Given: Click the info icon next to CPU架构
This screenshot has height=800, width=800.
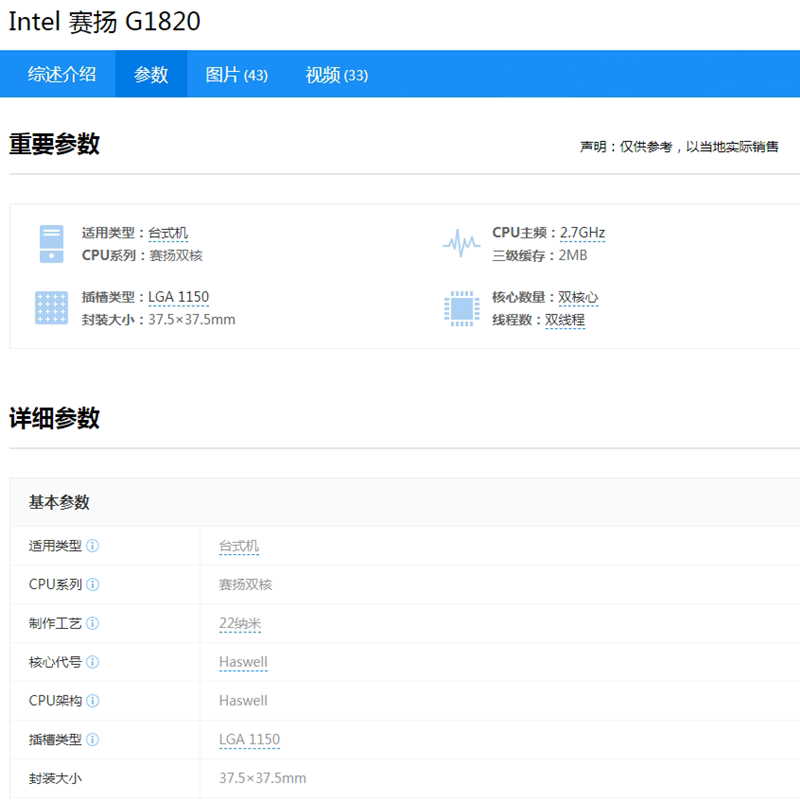Looking at the screenshot, I should (92, 701).
